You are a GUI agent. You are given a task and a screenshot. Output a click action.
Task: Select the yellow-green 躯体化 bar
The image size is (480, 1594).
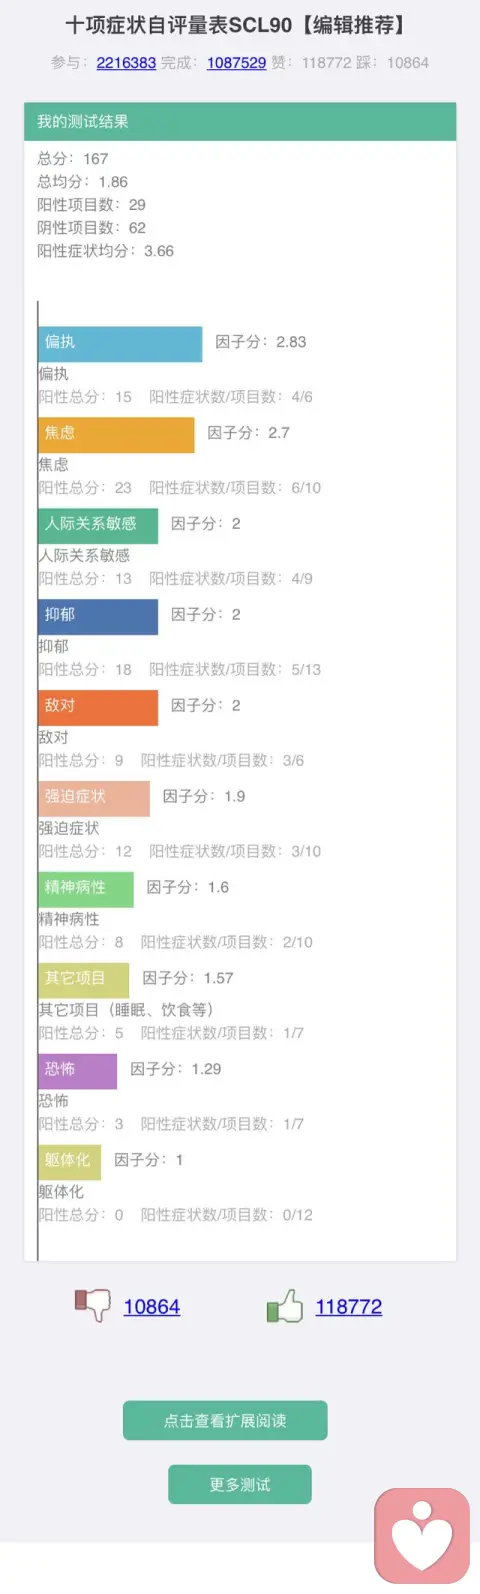(x=70, y=1162)
